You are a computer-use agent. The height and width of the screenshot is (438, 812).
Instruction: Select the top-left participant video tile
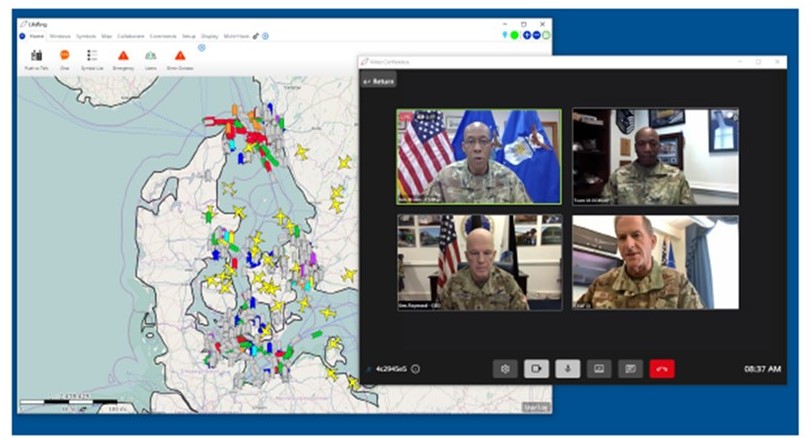[x=479, y=156]
